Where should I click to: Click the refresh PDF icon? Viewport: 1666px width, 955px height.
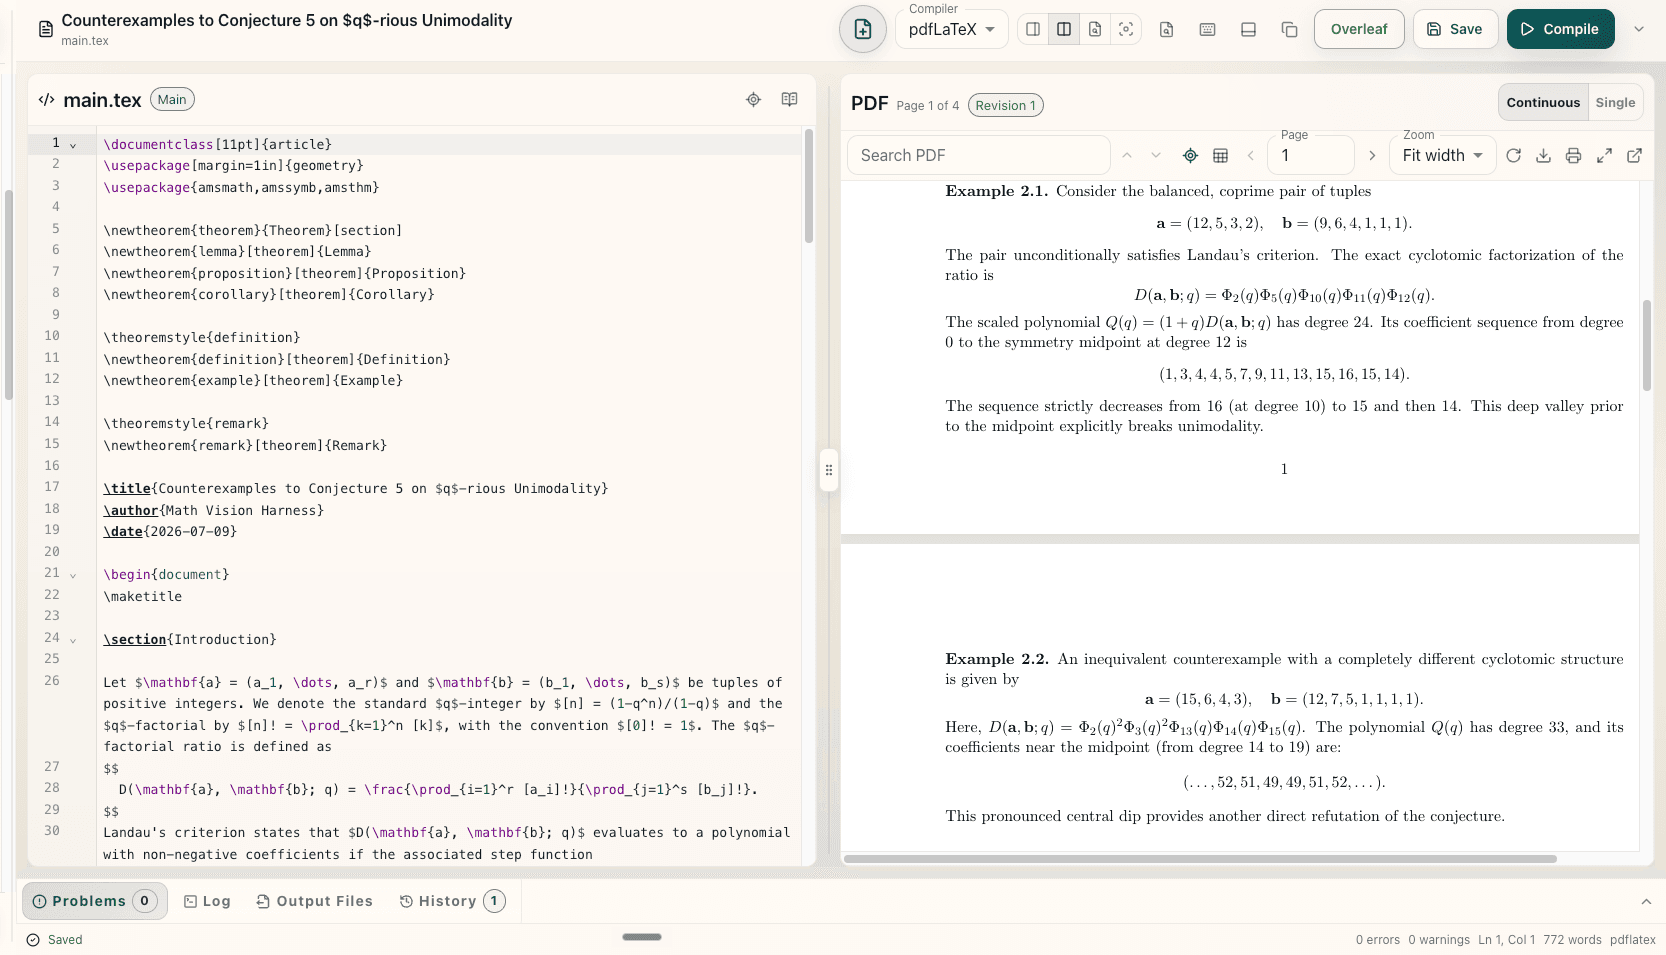click(1513, 155)
